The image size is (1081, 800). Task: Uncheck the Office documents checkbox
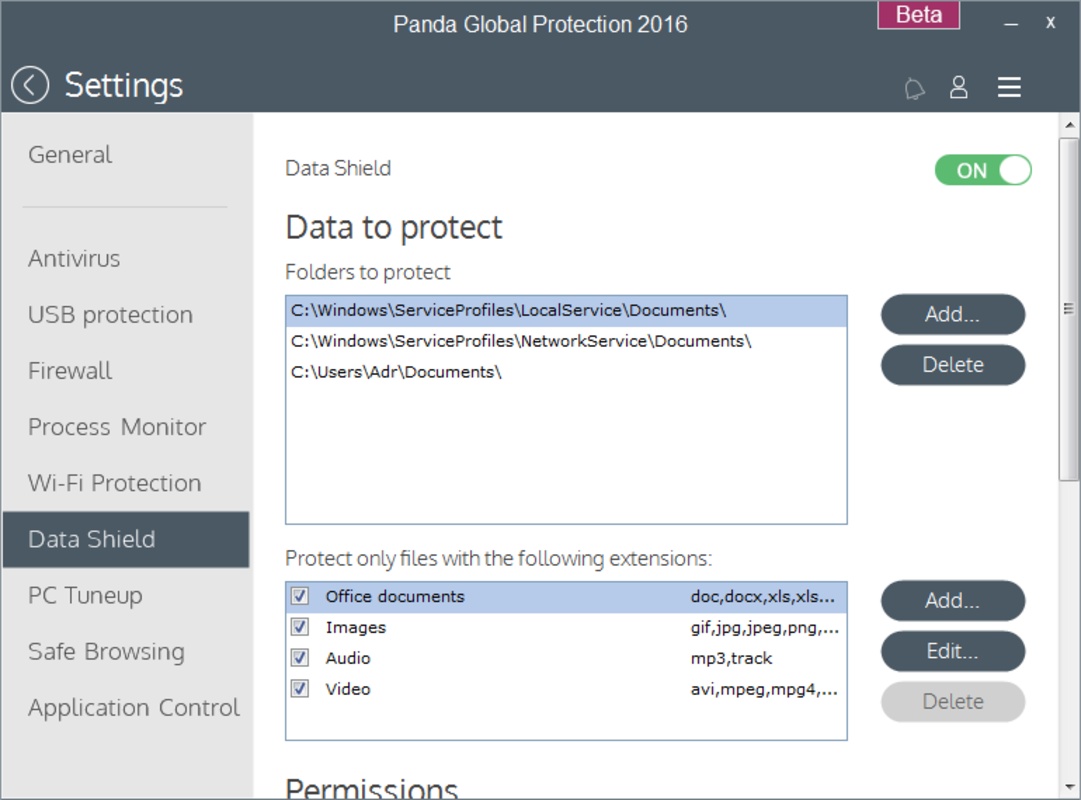[x=299, y=597]
